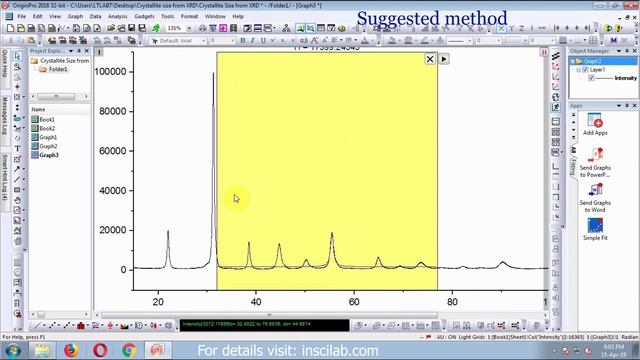Open the zoom percentage dropdown
The height and width of the screenshot is (360, 640).
(x=189, y=28)
